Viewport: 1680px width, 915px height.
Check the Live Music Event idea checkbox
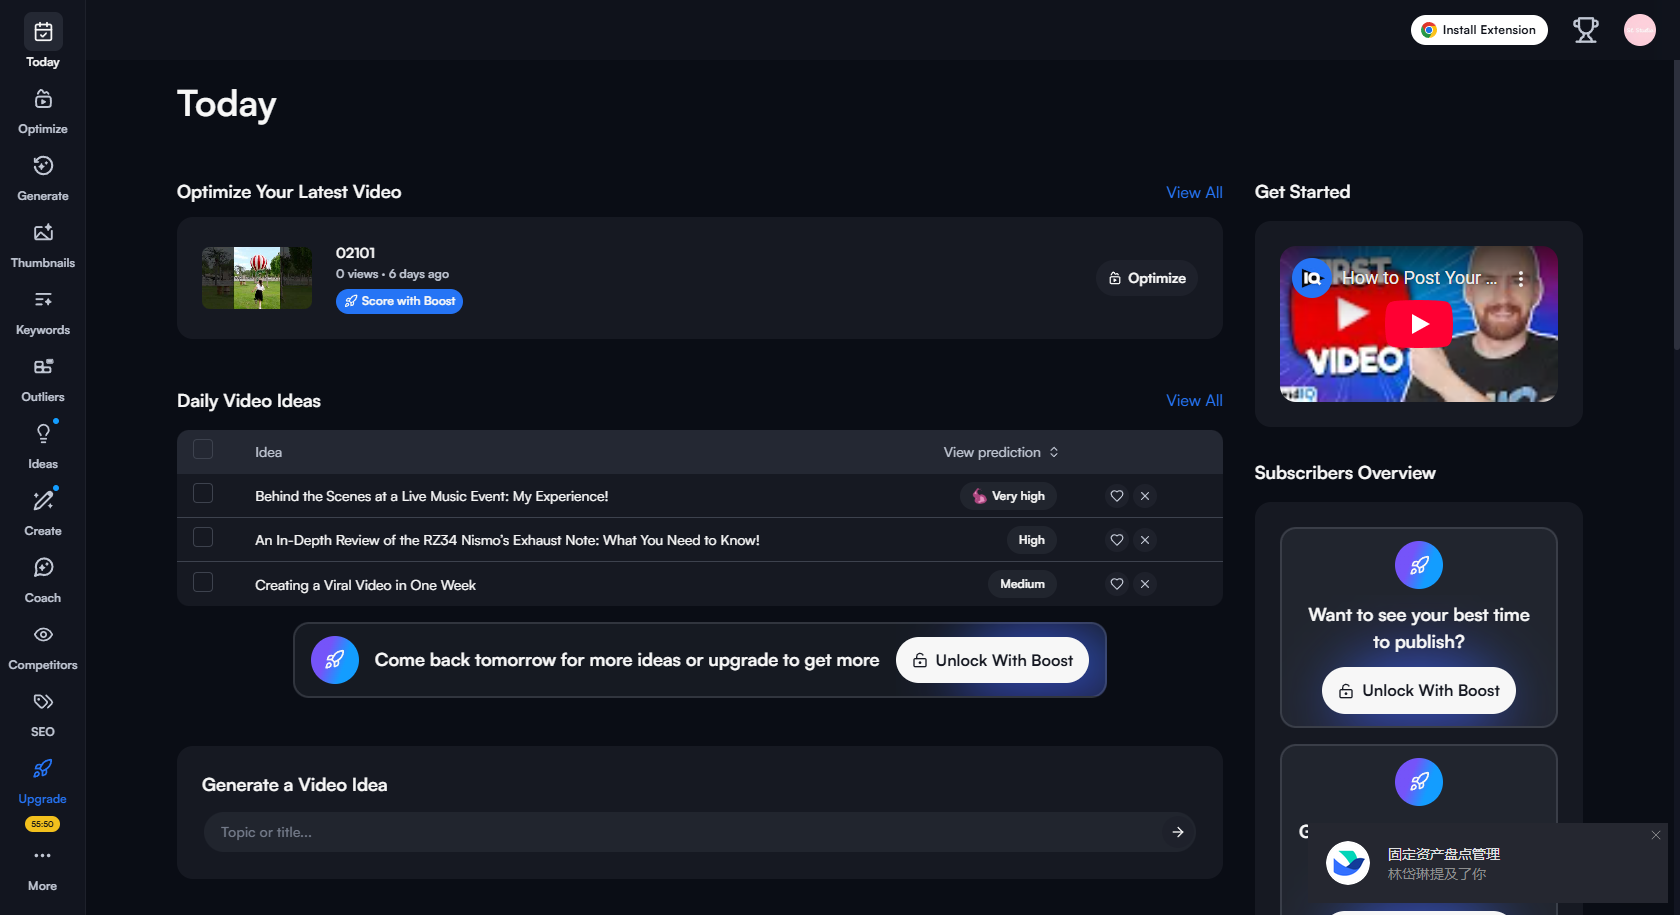(203, 494)
